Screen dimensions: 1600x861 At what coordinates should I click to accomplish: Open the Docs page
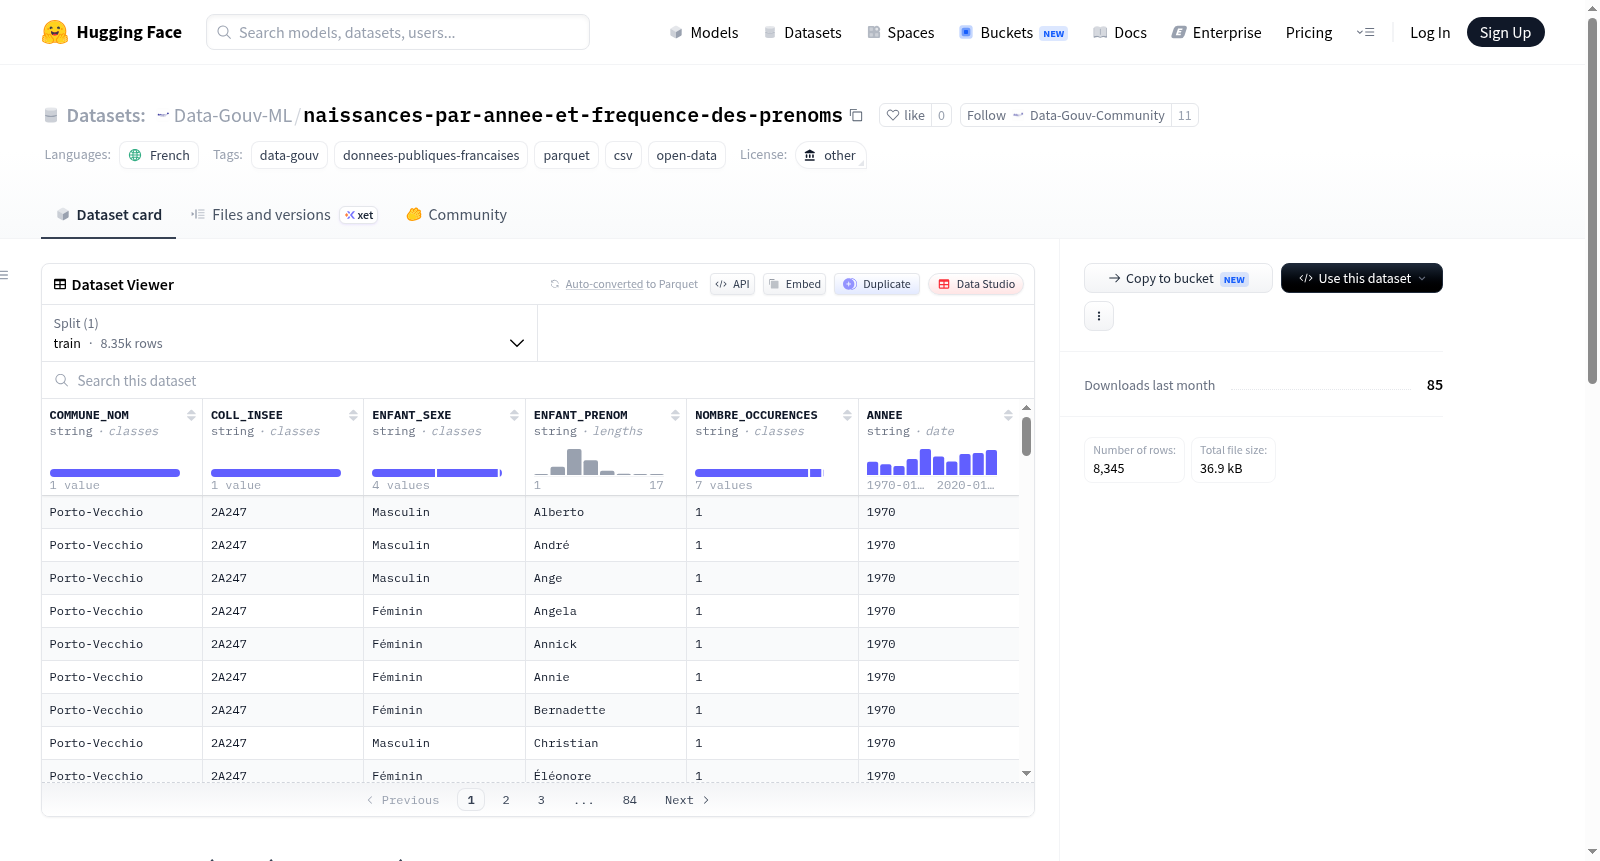[x=1119, y=32]
